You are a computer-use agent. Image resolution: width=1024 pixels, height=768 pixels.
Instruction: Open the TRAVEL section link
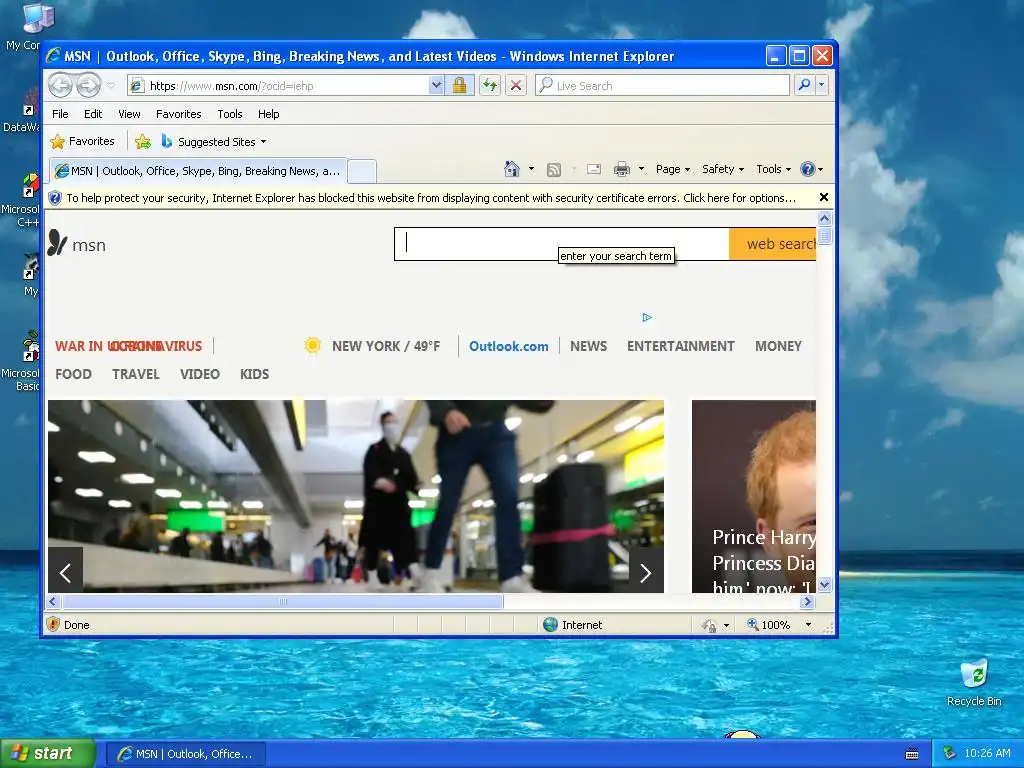(135, 374)
